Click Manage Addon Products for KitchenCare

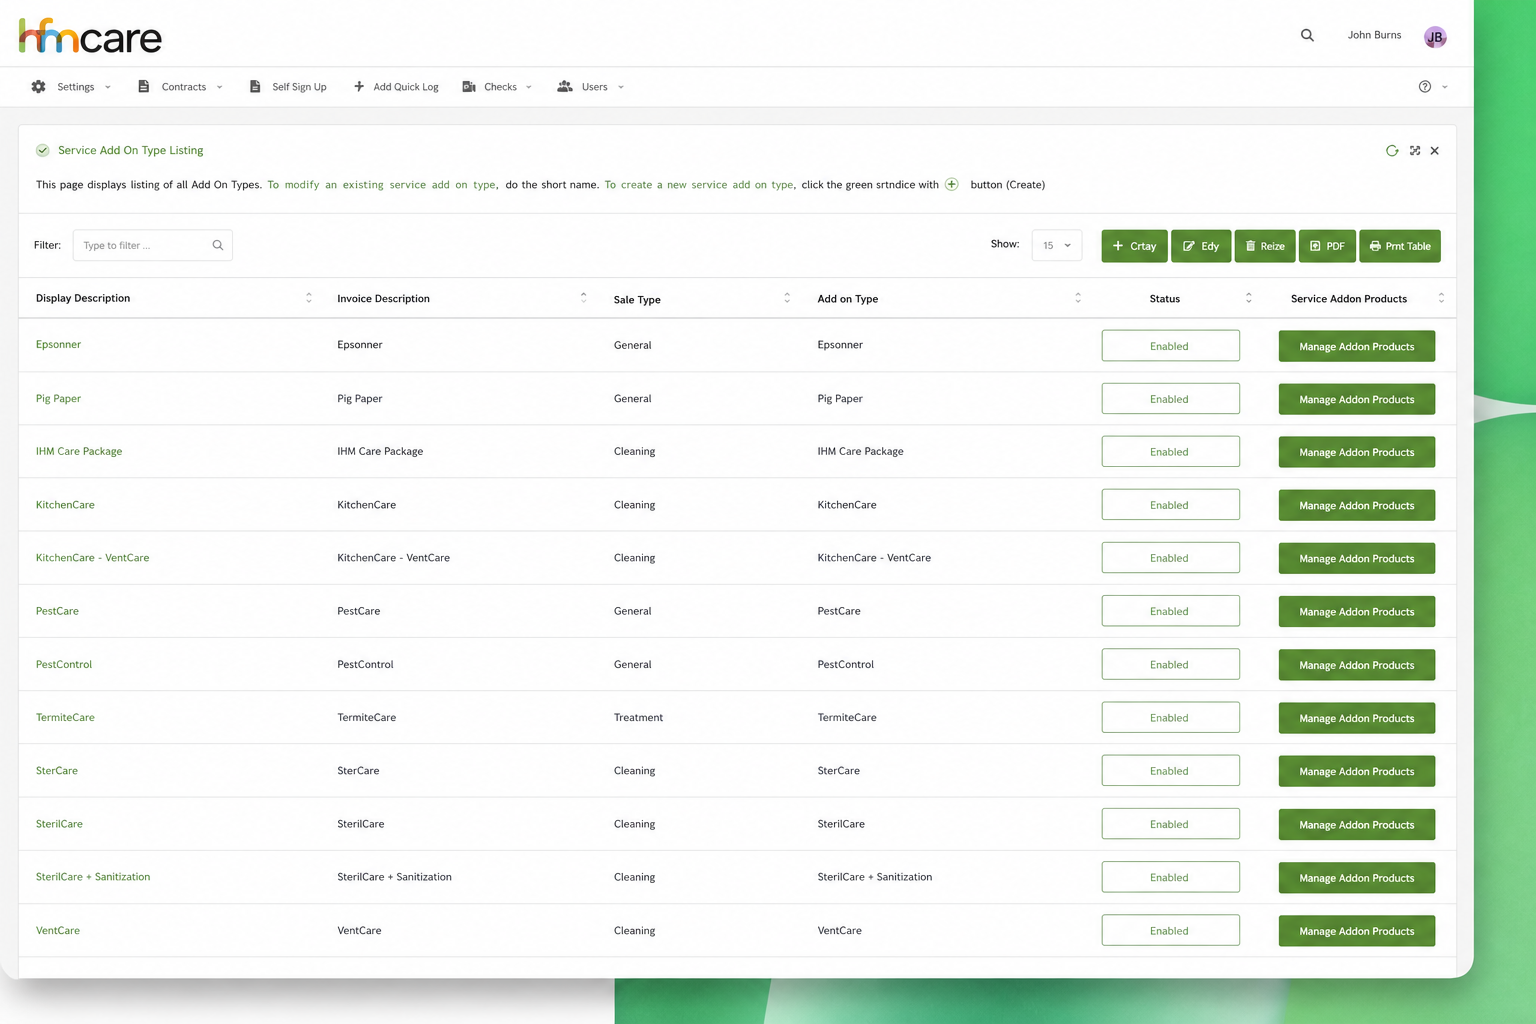pyautogui.click(x=1357, y=505)
